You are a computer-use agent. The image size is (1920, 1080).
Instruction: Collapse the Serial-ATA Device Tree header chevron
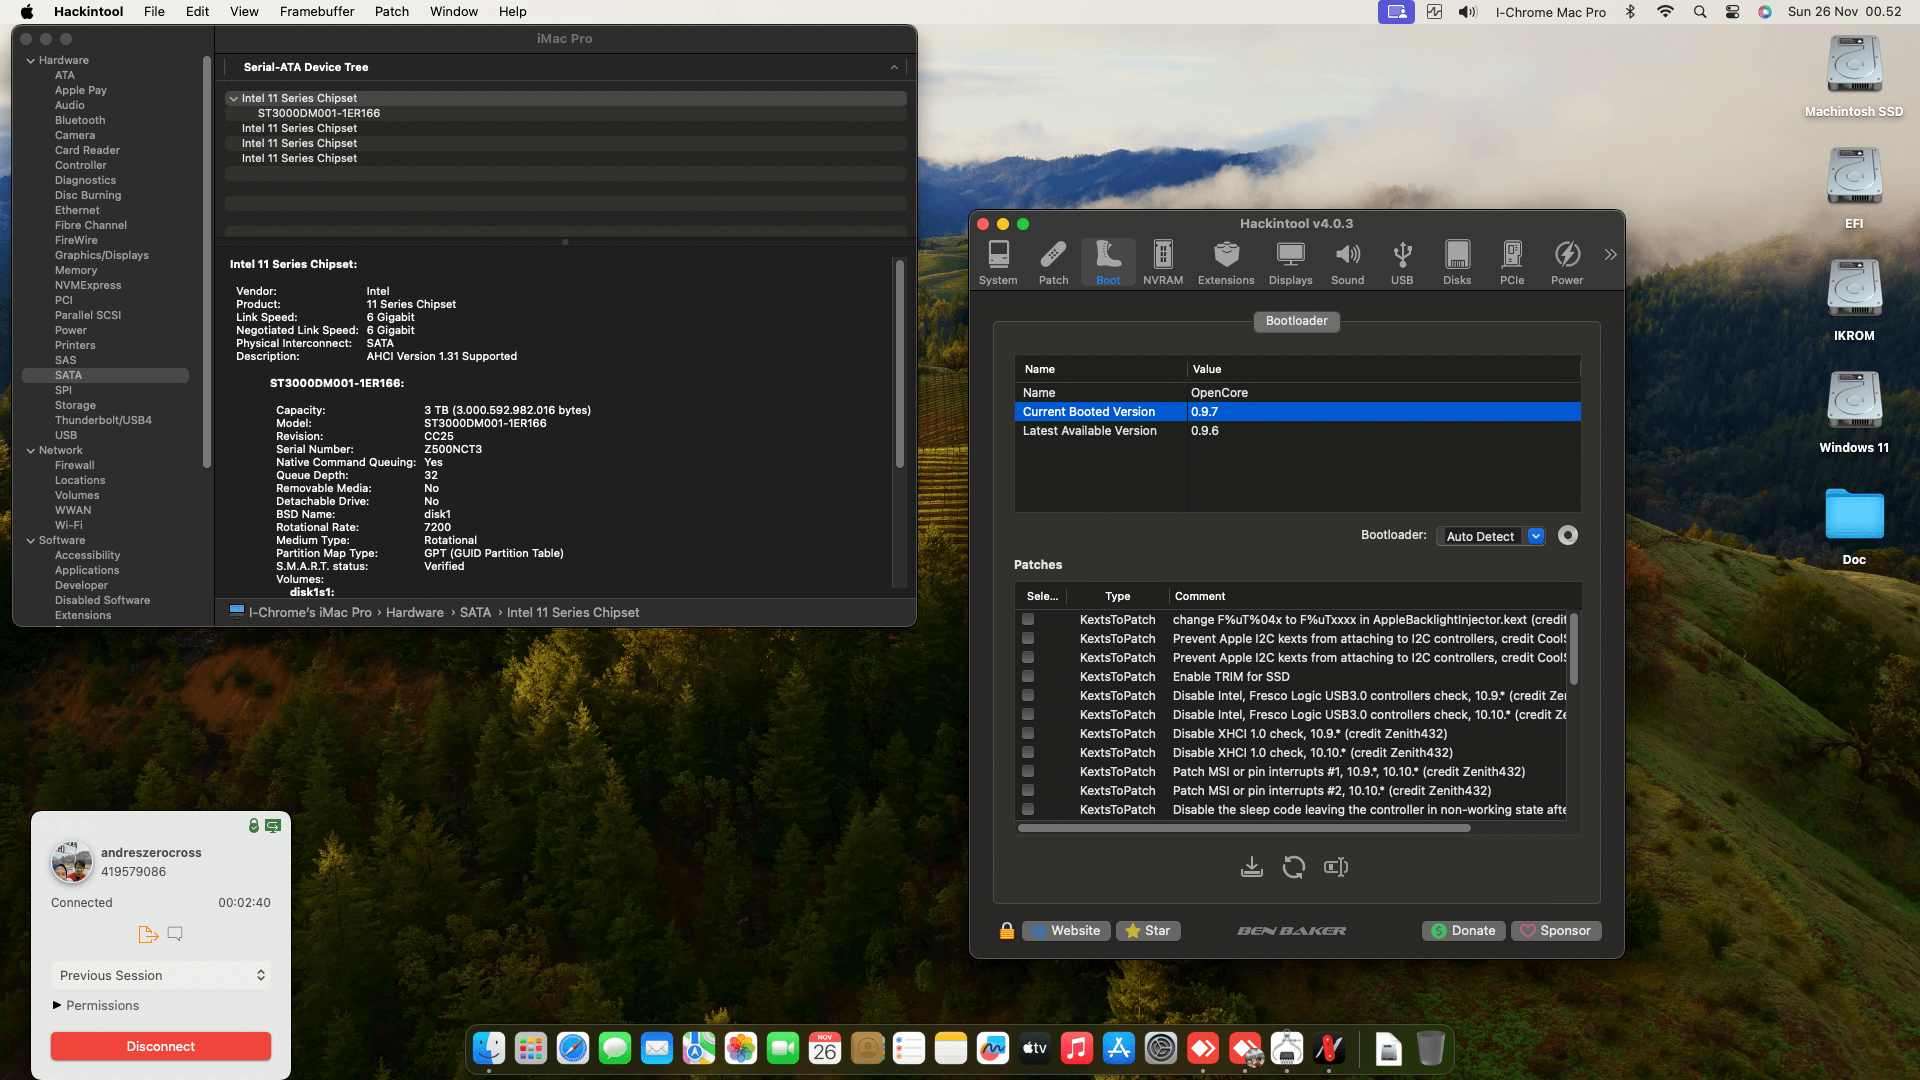coord(894,67)
